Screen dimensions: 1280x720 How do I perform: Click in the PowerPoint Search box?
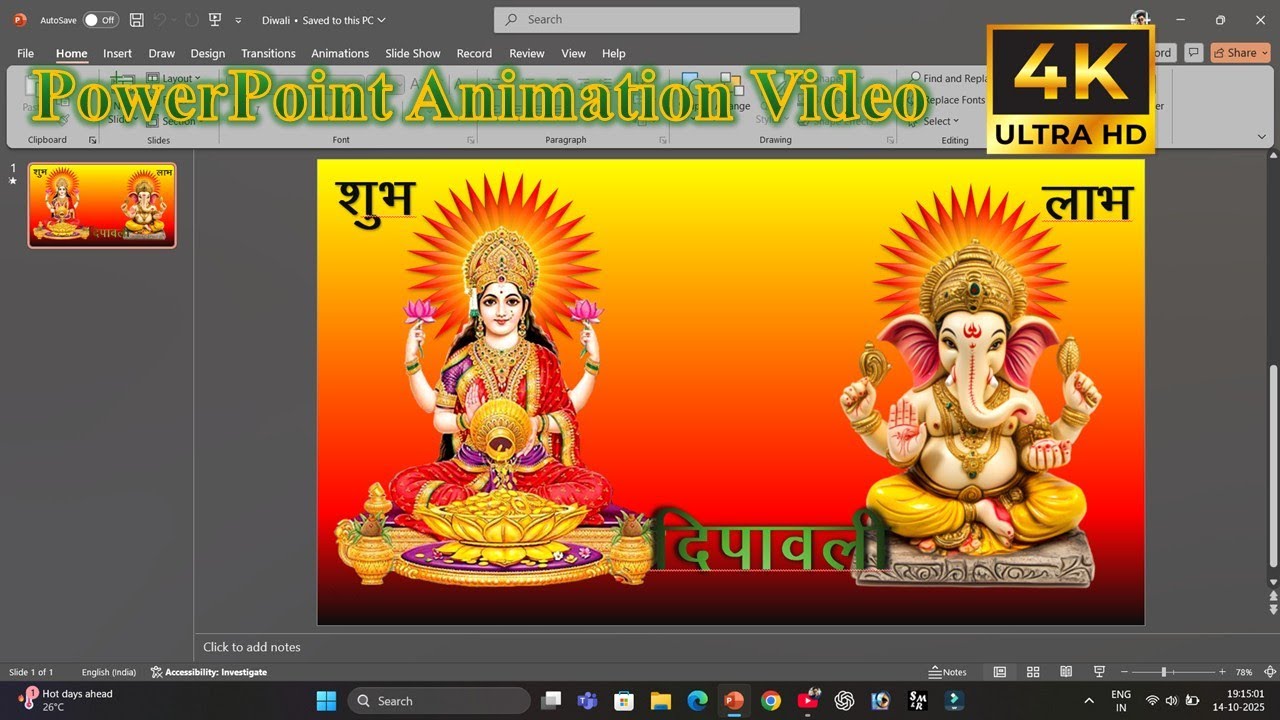(x=647, y=20)
